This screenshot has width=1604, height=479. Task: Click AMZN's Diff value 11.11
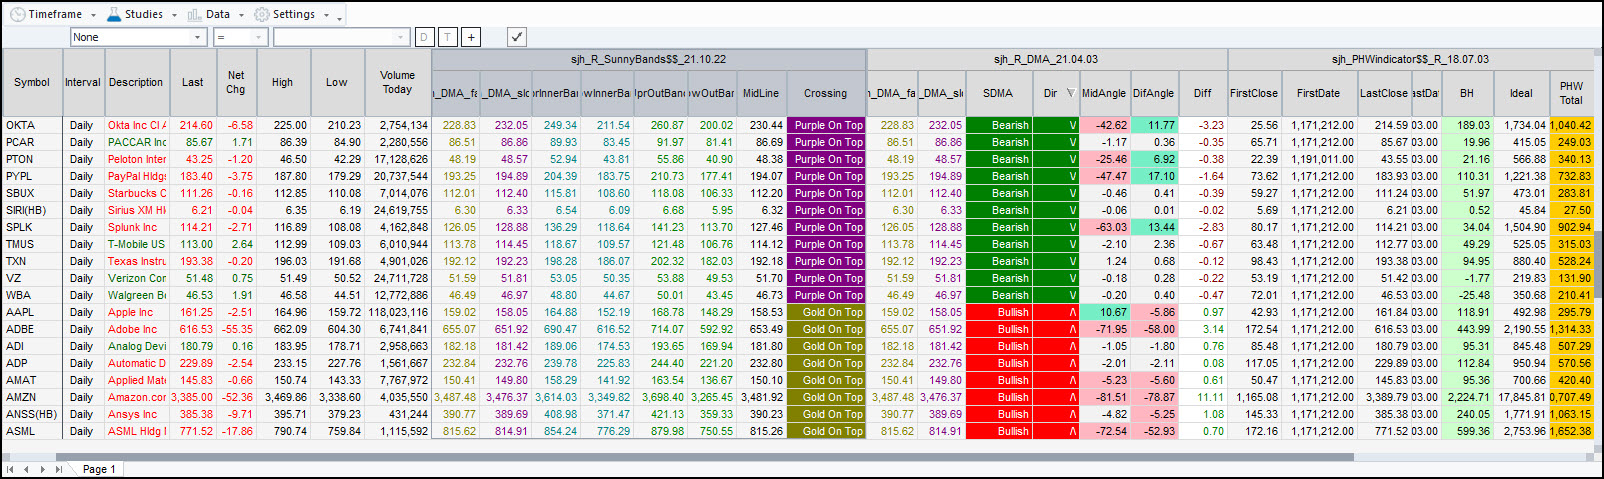tap(1203, 397)
